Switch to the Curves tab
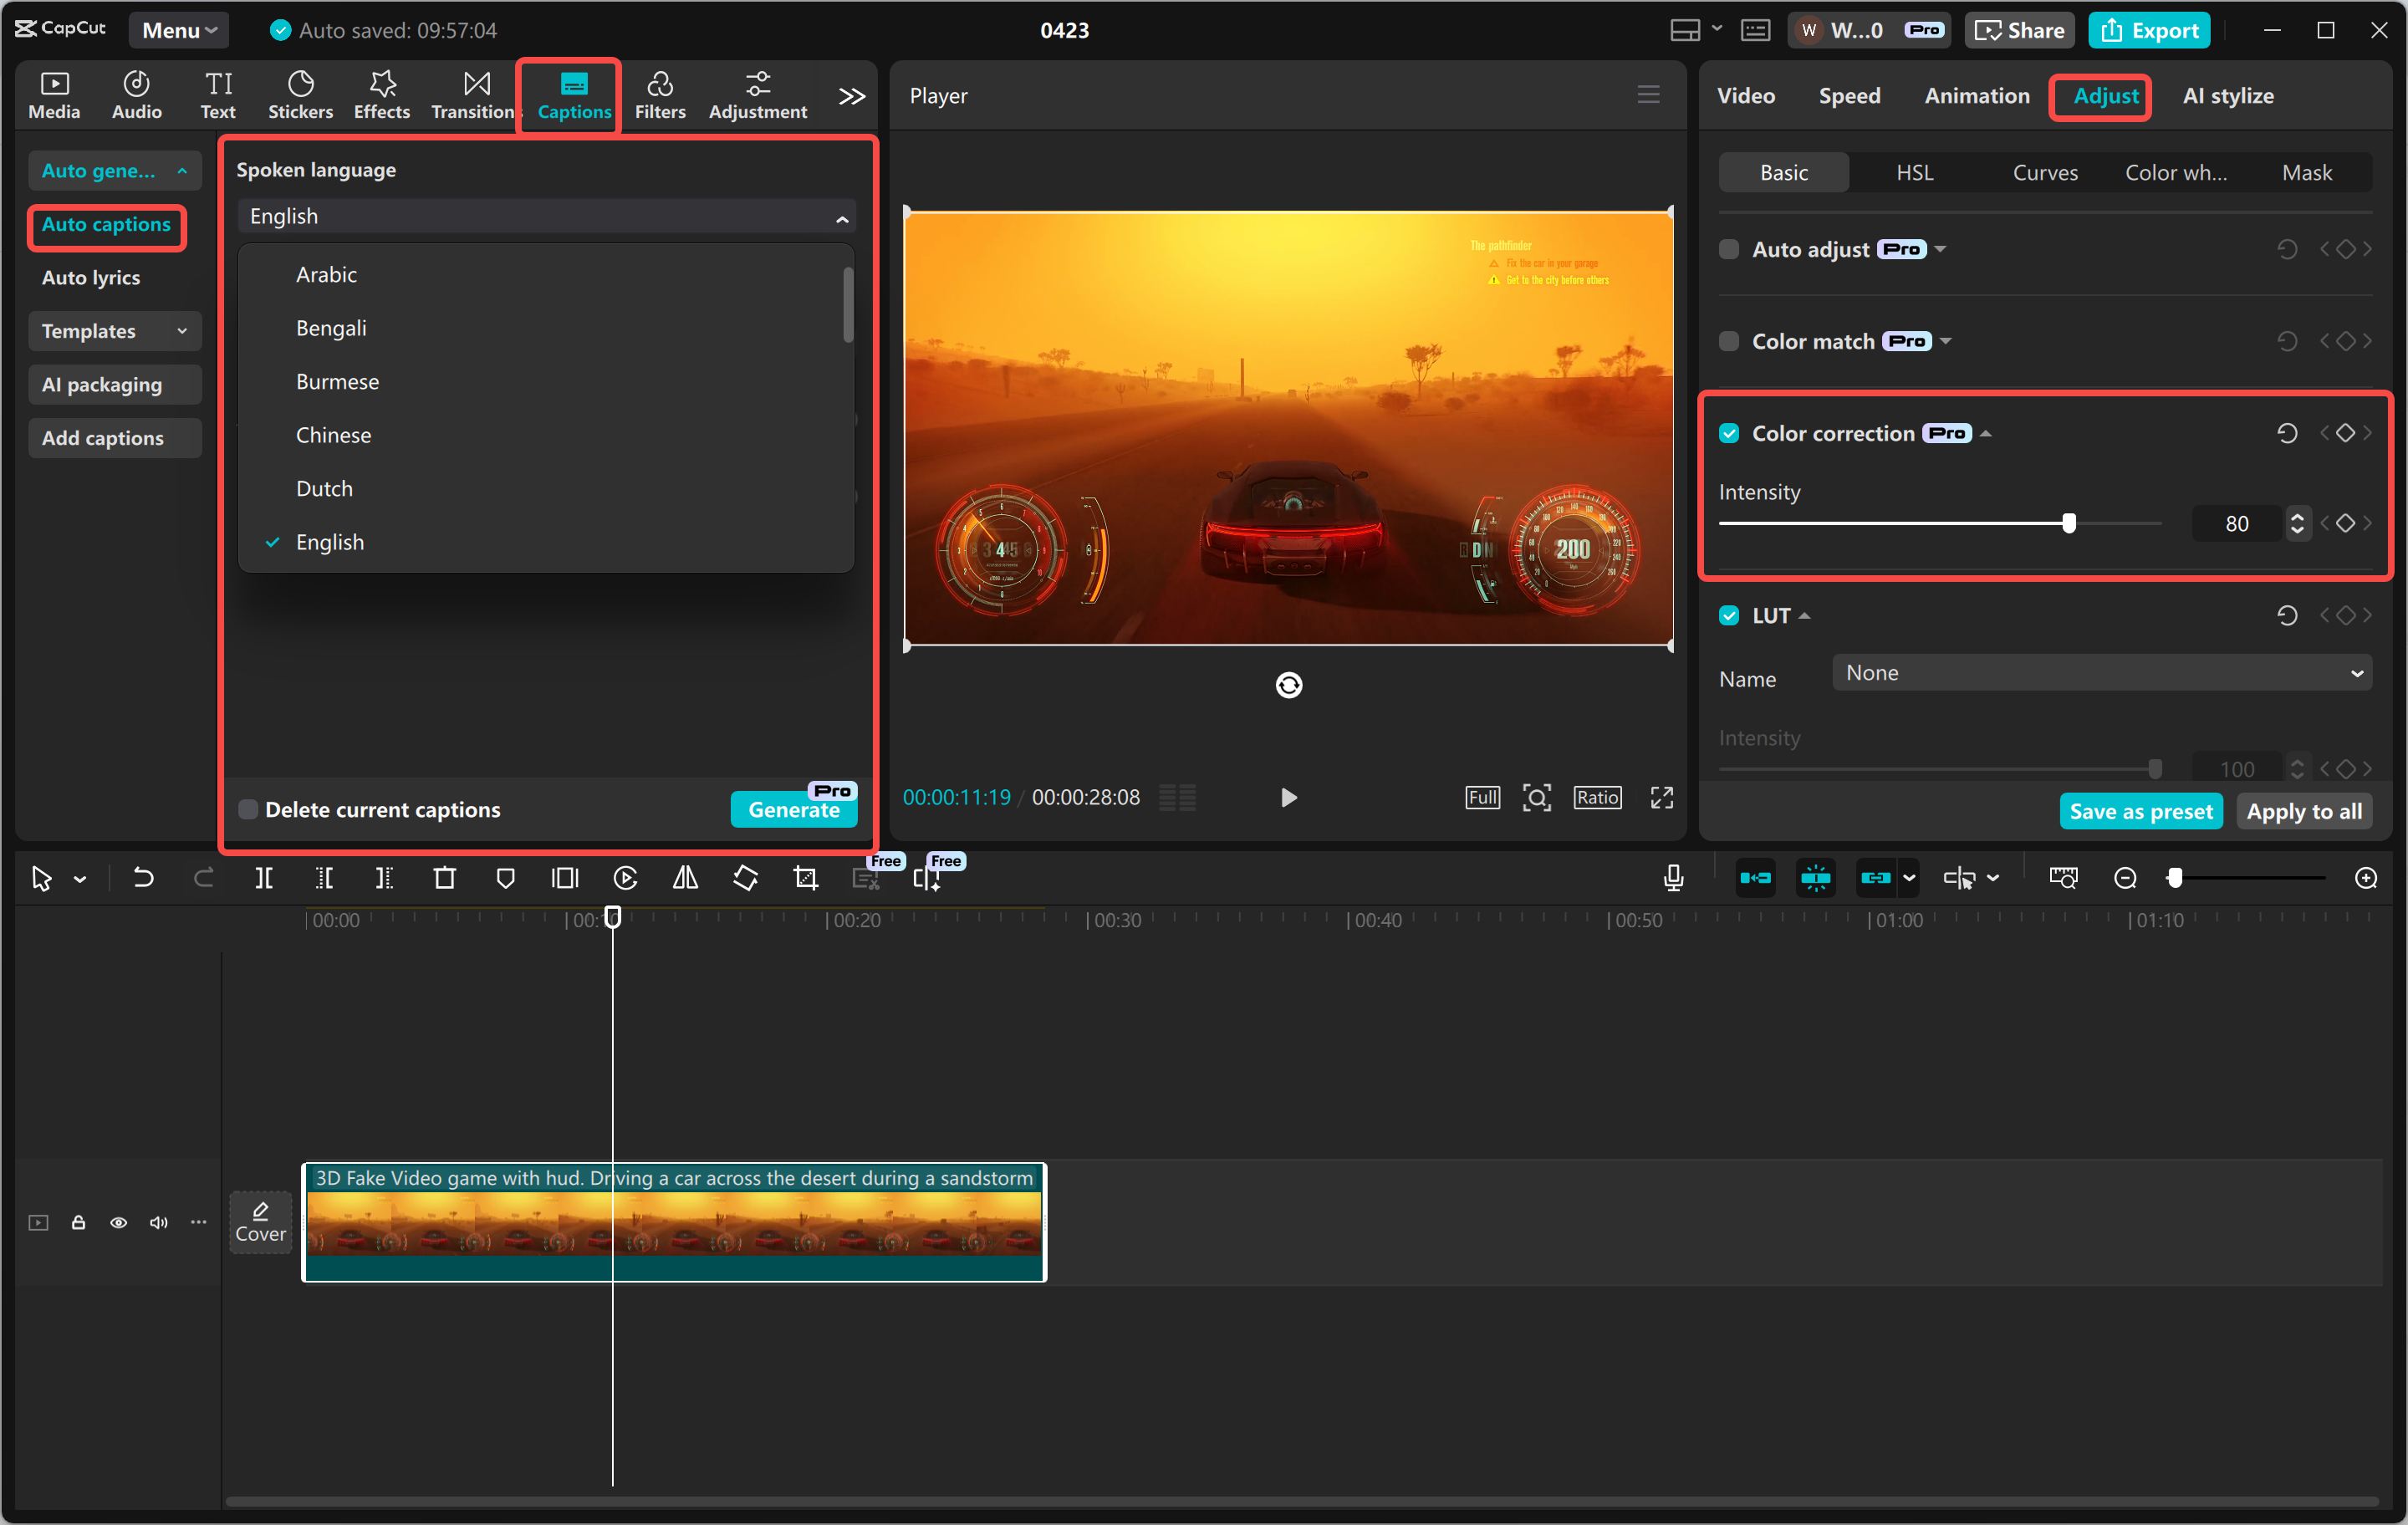Viewport: 2408px width, 1525px height. point(2044,172)
